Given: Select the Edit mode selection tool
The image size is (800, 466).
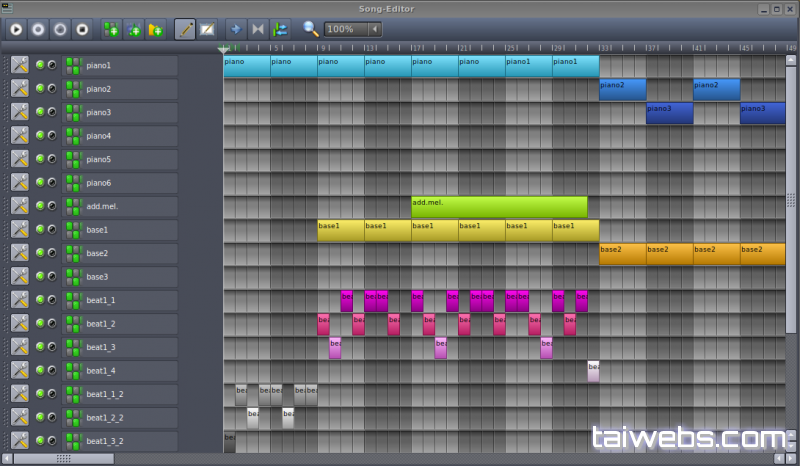Looking at the screenshot, I should (207, 30).
